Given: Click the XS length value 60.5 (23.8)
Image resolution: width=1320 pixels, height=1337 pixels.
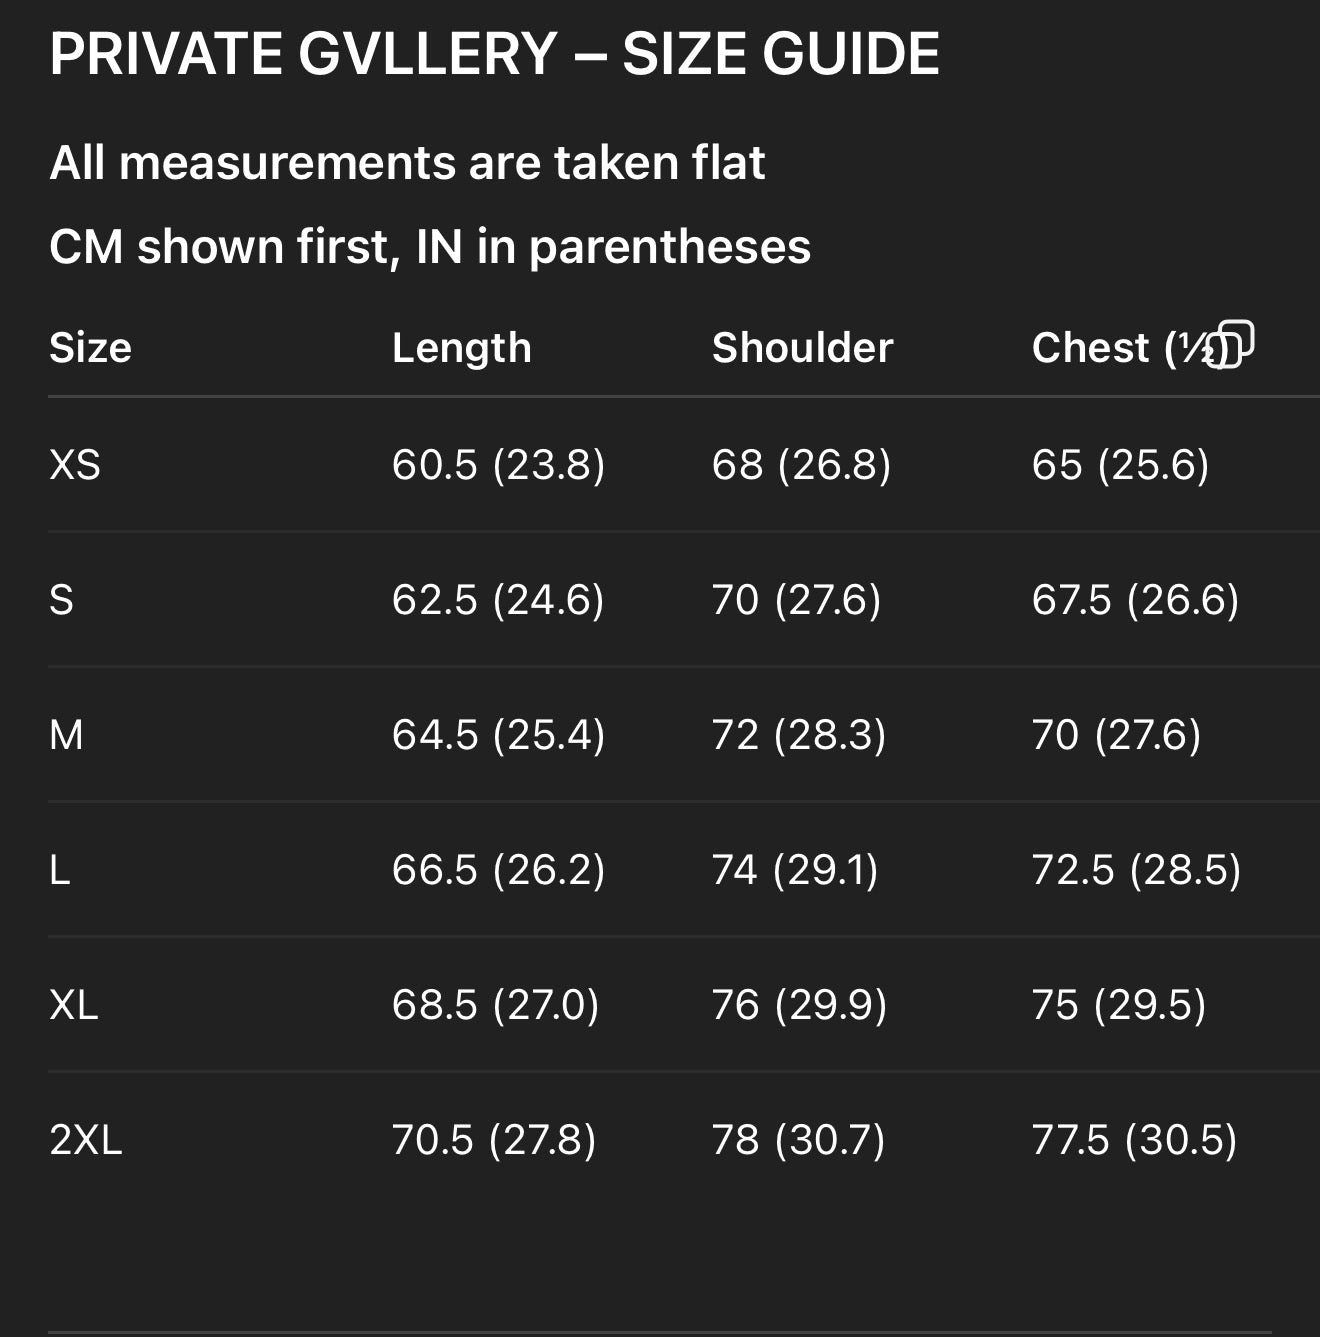Looking at the screenshot, I should point(498,465).
